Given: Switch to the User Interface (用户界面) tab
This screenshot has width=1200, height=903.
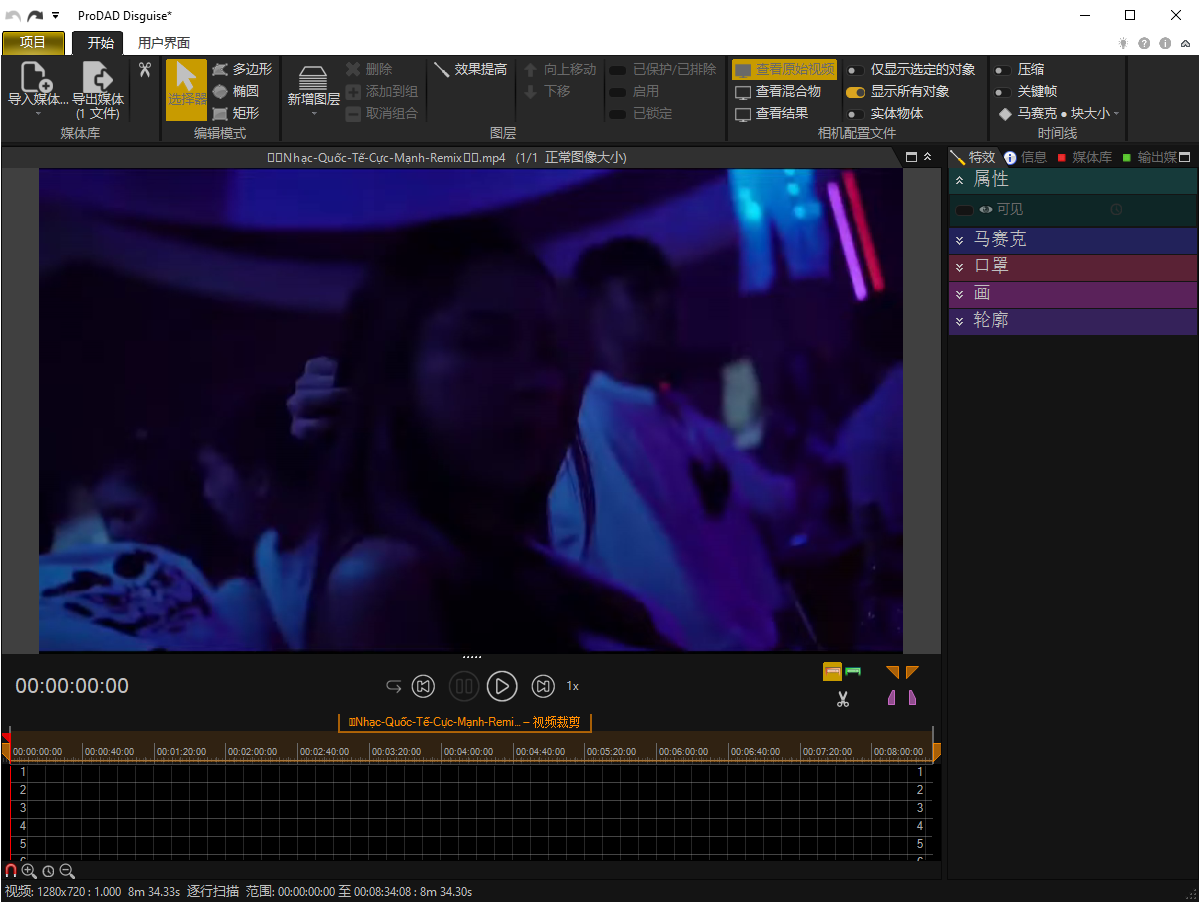Looking at the screenshot, I should coord(164,43).
